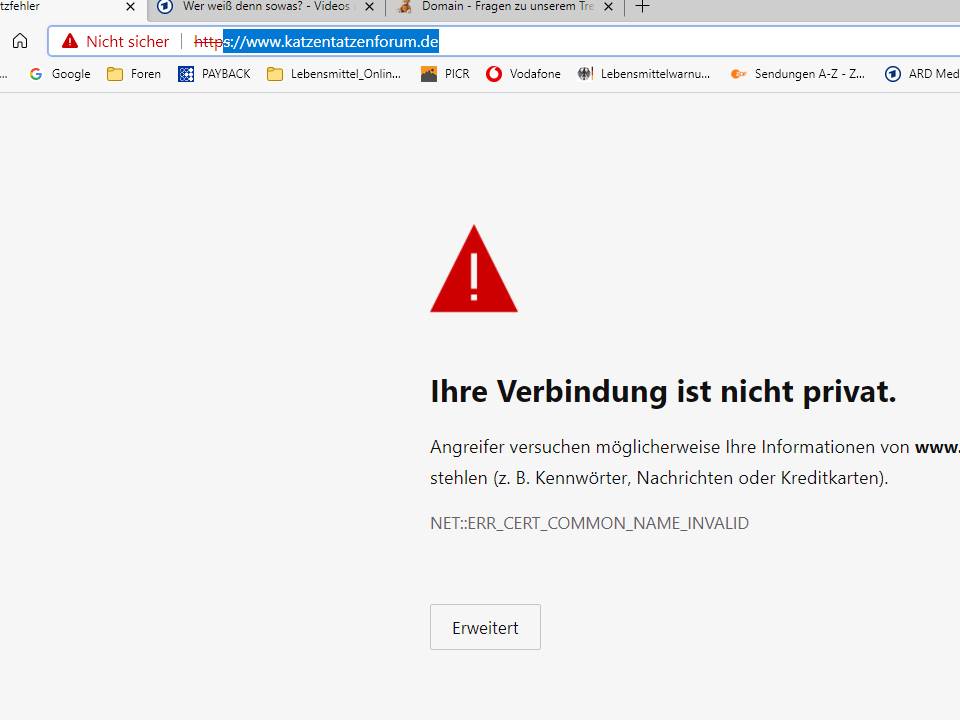Open the PICR bookmark
This screenshot has width=960, height=720.
[445, 74]
